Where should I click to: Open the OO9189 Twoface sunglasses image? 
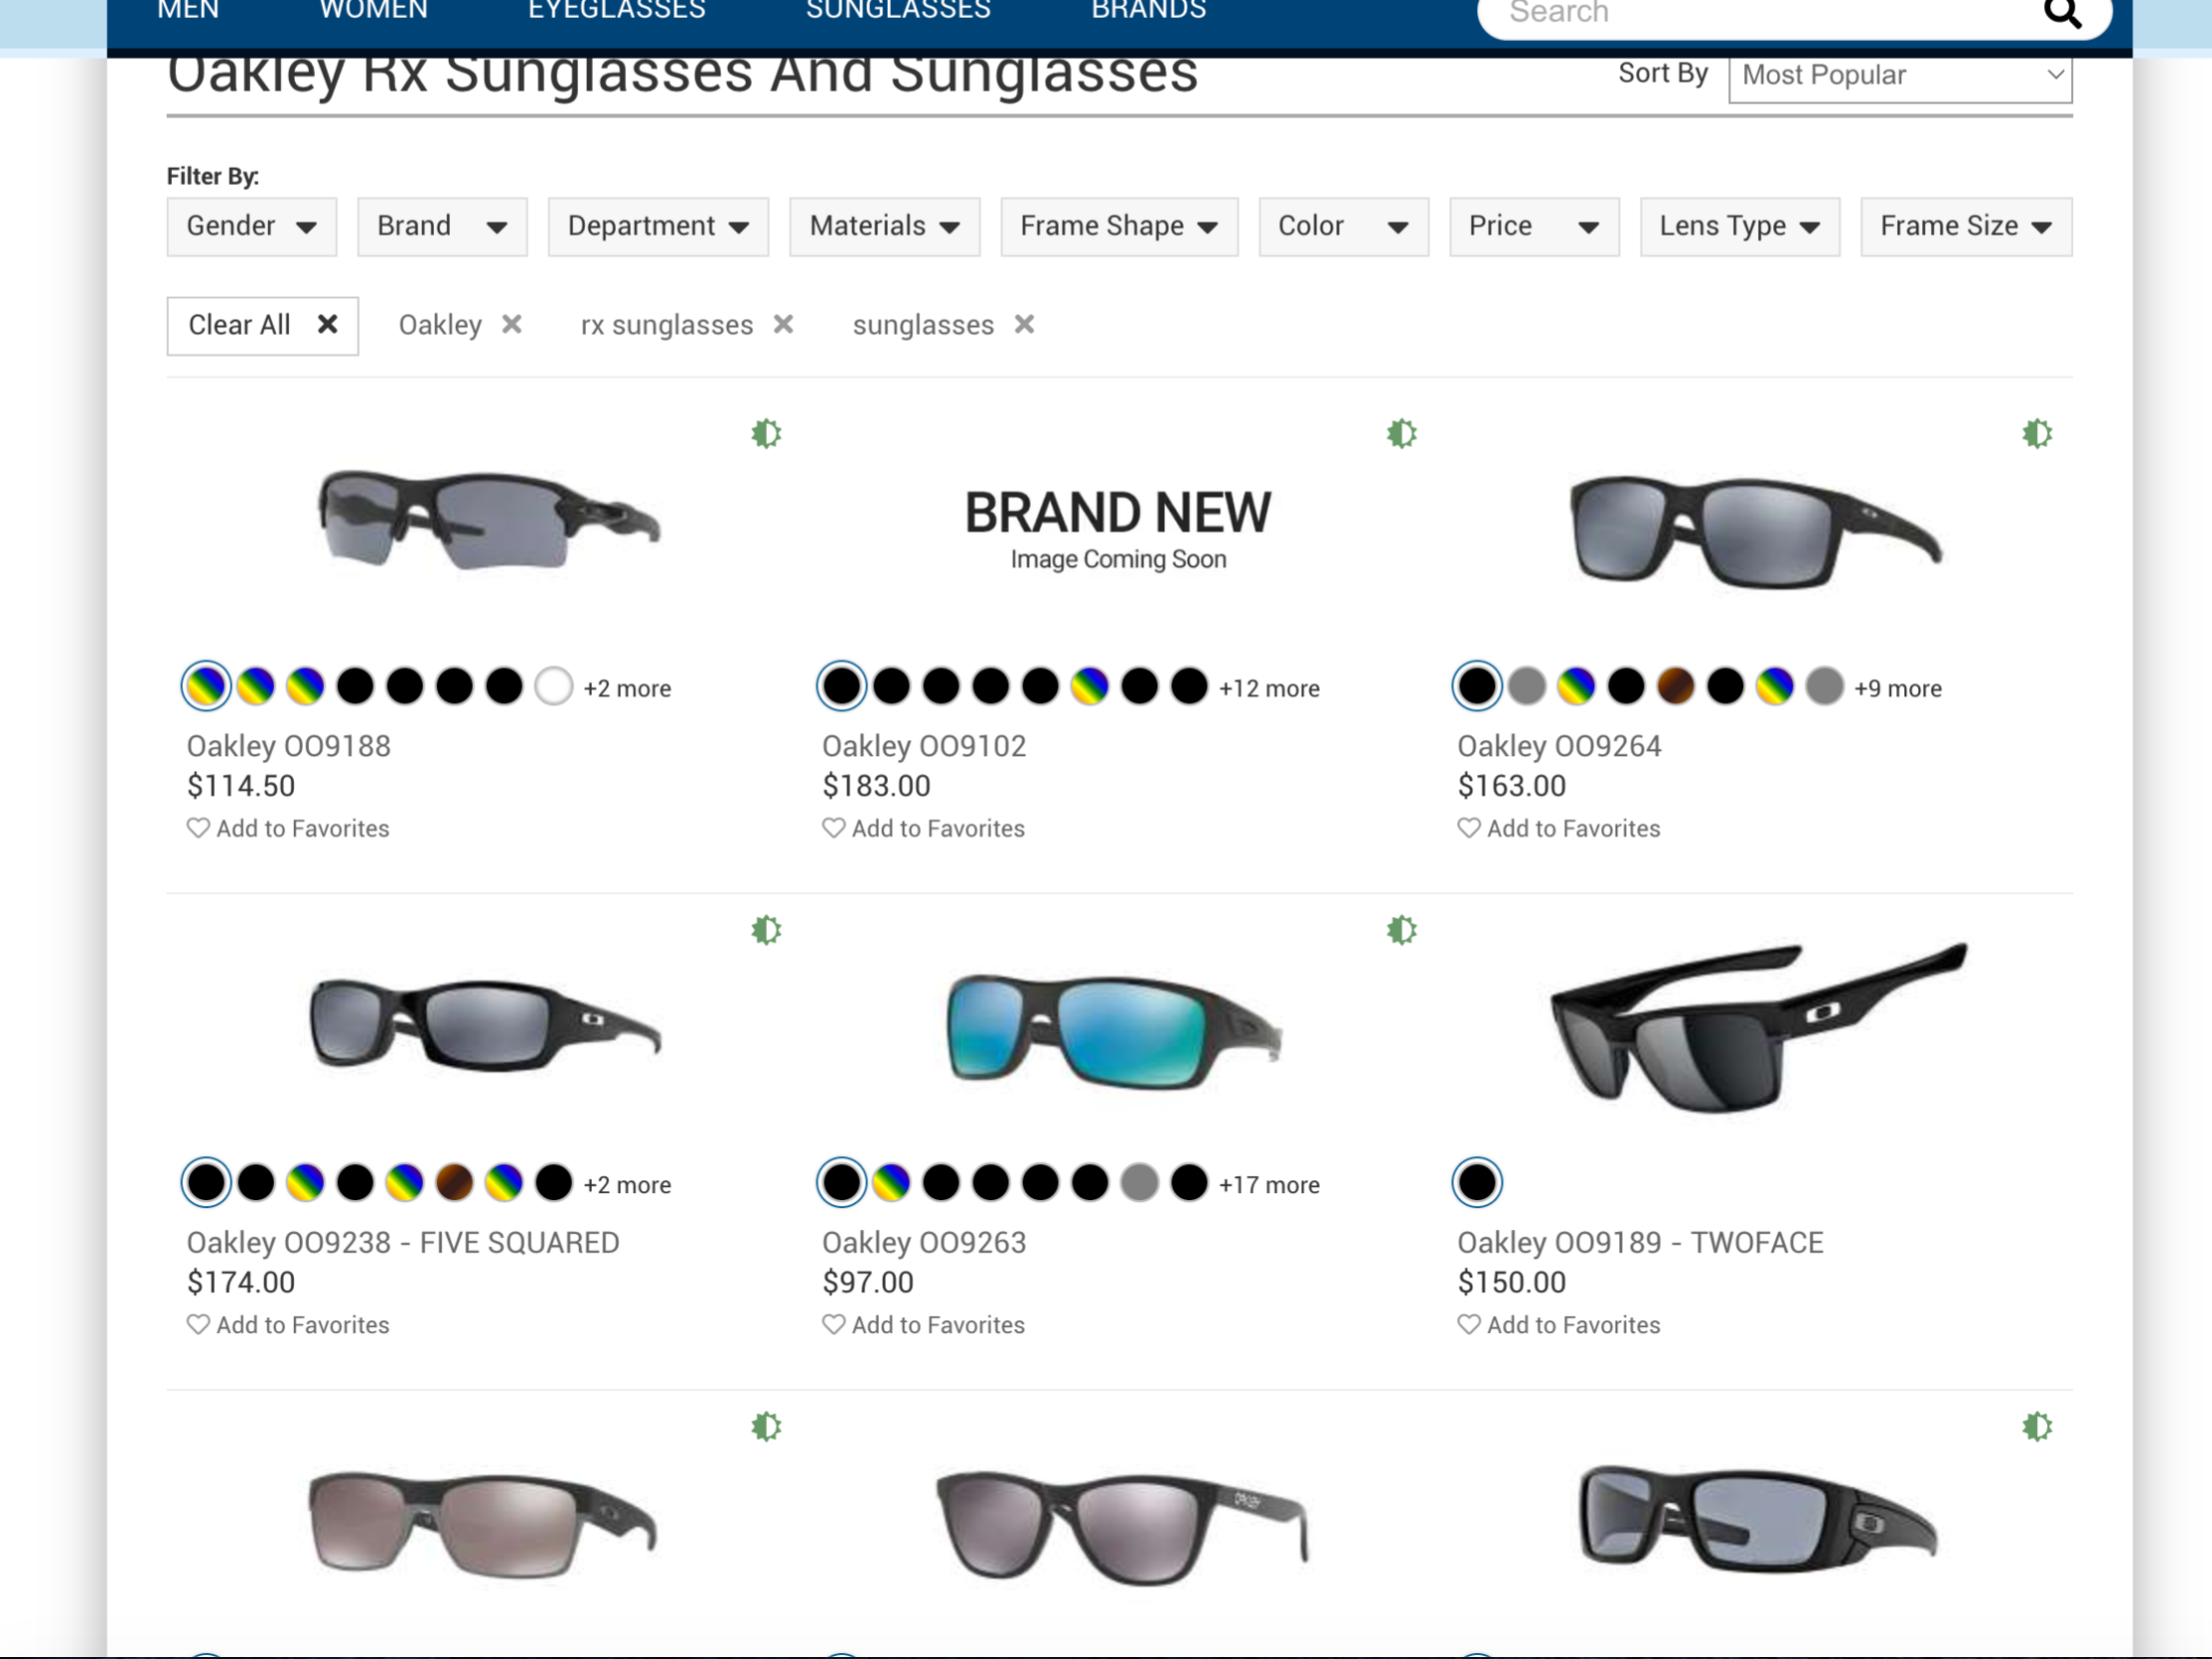click(1758, 1027)
